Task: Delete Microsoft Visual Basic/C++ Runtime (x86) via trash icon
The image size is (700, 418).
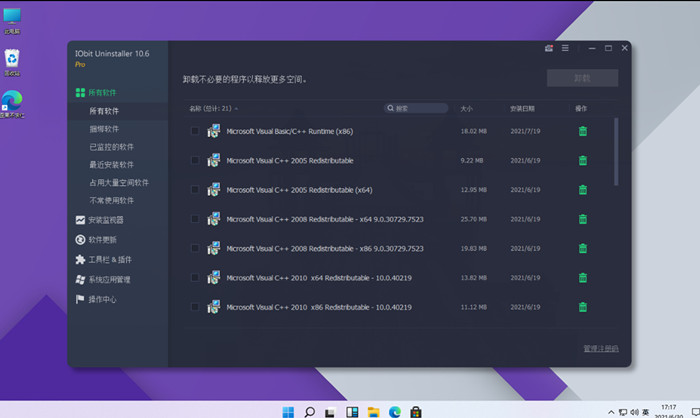Action: click(x=583, y=131)
